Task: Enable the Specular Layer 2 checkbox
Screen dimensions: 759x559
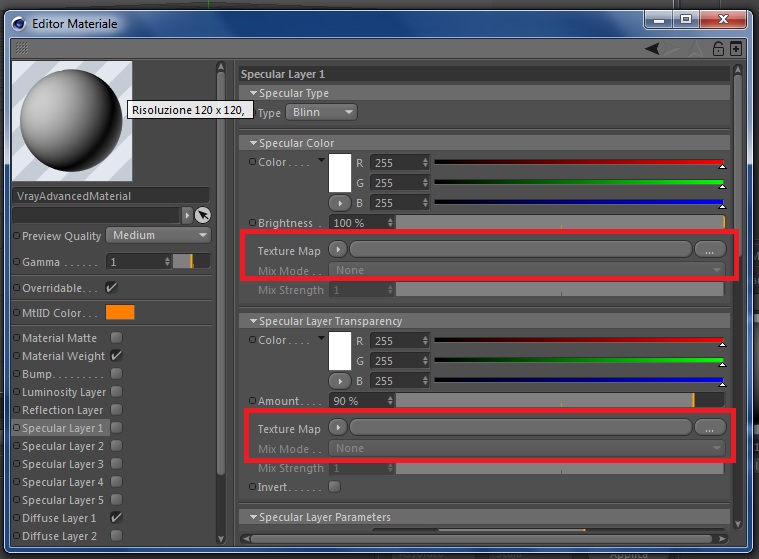Action: [x=116, y=446]
